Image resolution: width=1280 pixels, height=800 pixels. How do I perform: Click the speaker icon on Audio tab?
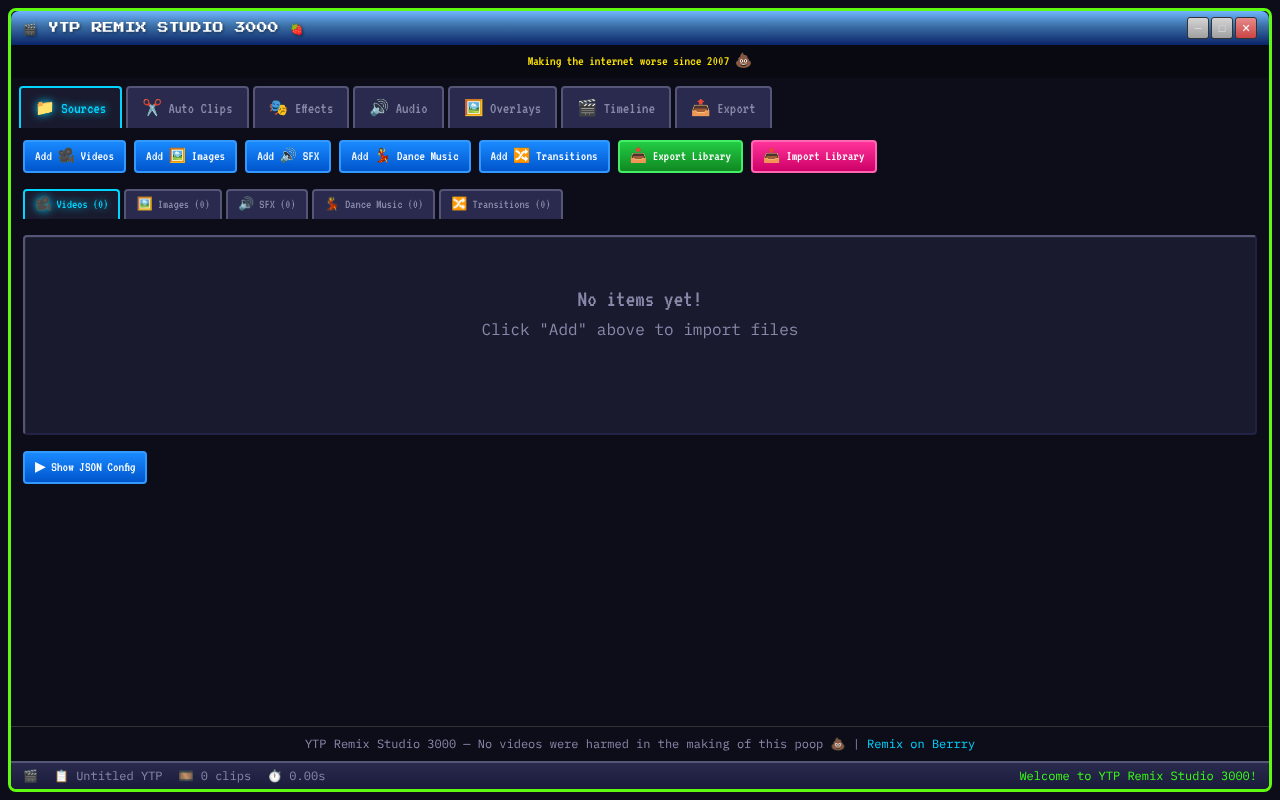point(379,108)
